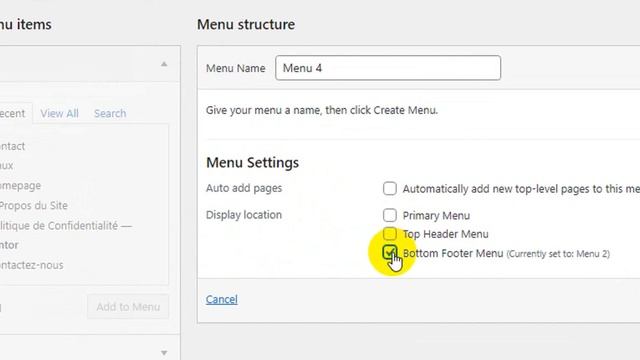640x360 pixels.
Task: Click the Menu Name input field
Action: (x=388, y=68)
